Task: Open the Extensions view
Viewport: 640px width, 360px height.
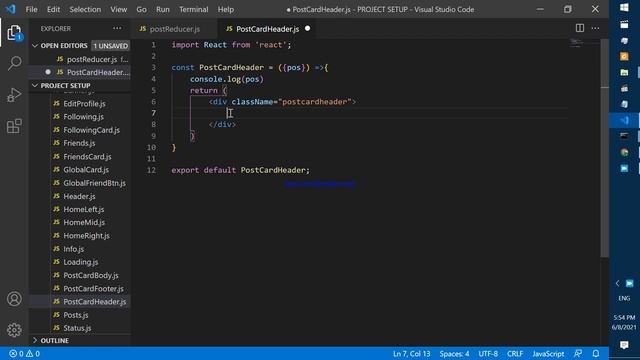Action: [14, 126]
